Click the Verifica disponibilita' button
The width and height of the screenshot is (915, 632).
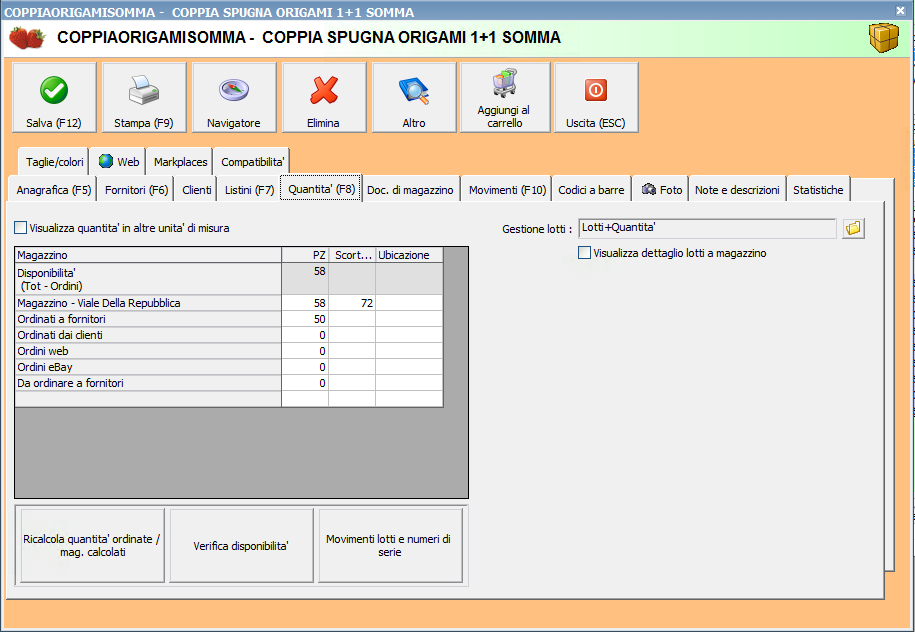click(x=241, y=546)
